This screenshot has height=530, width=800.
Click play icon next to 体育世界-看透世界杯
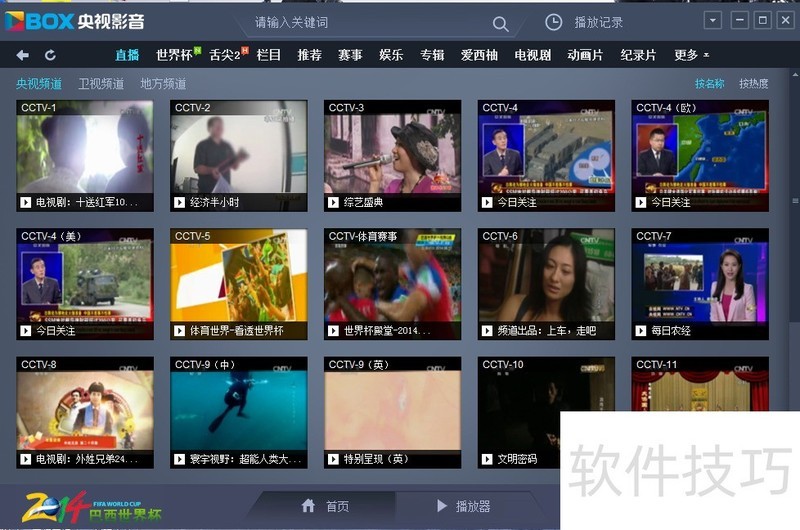[x=179, y=331]
